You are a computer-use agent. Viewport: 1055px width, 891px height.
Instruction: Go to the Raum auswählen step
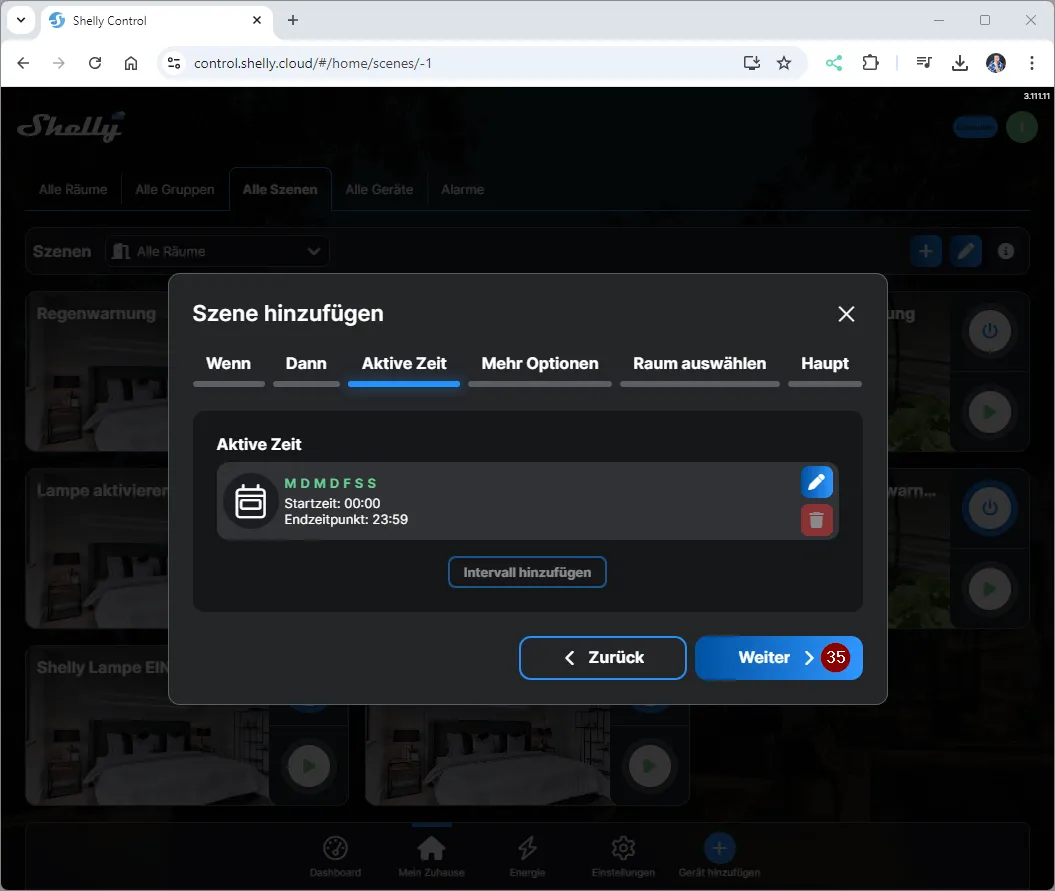tap(699, 364)
